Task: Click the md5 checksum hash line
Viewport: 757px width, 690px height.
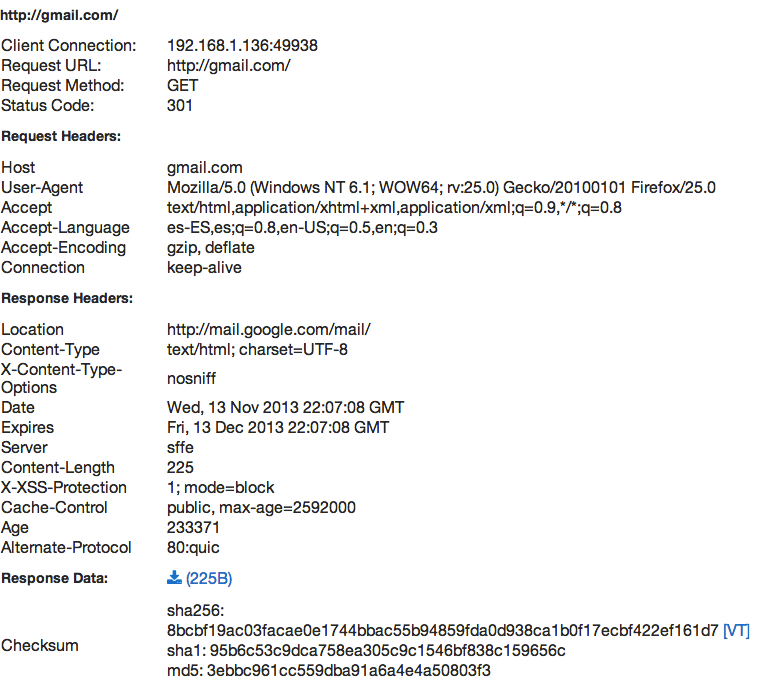Action: point(329,671)
